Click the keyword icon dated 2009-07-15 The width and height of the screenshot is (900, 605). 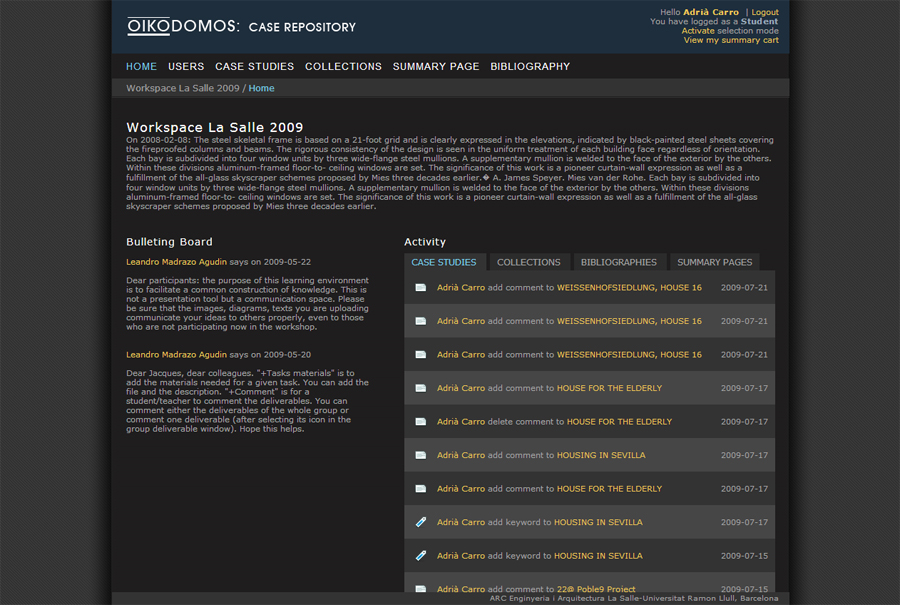coord(421,555)
